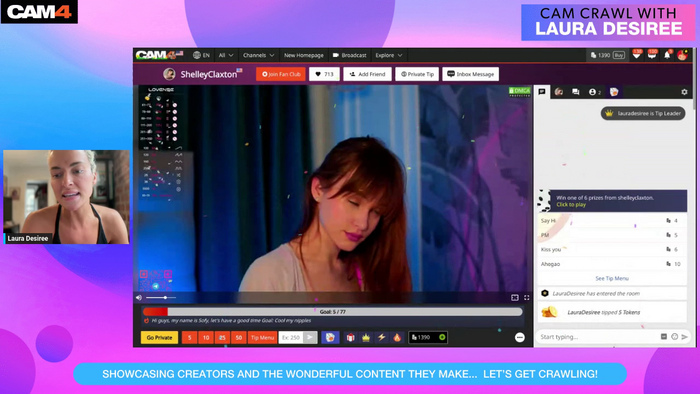Open the heart notifications icon in the top bar
This screenshot has height=394, width=700.
[x=637, y=55]
